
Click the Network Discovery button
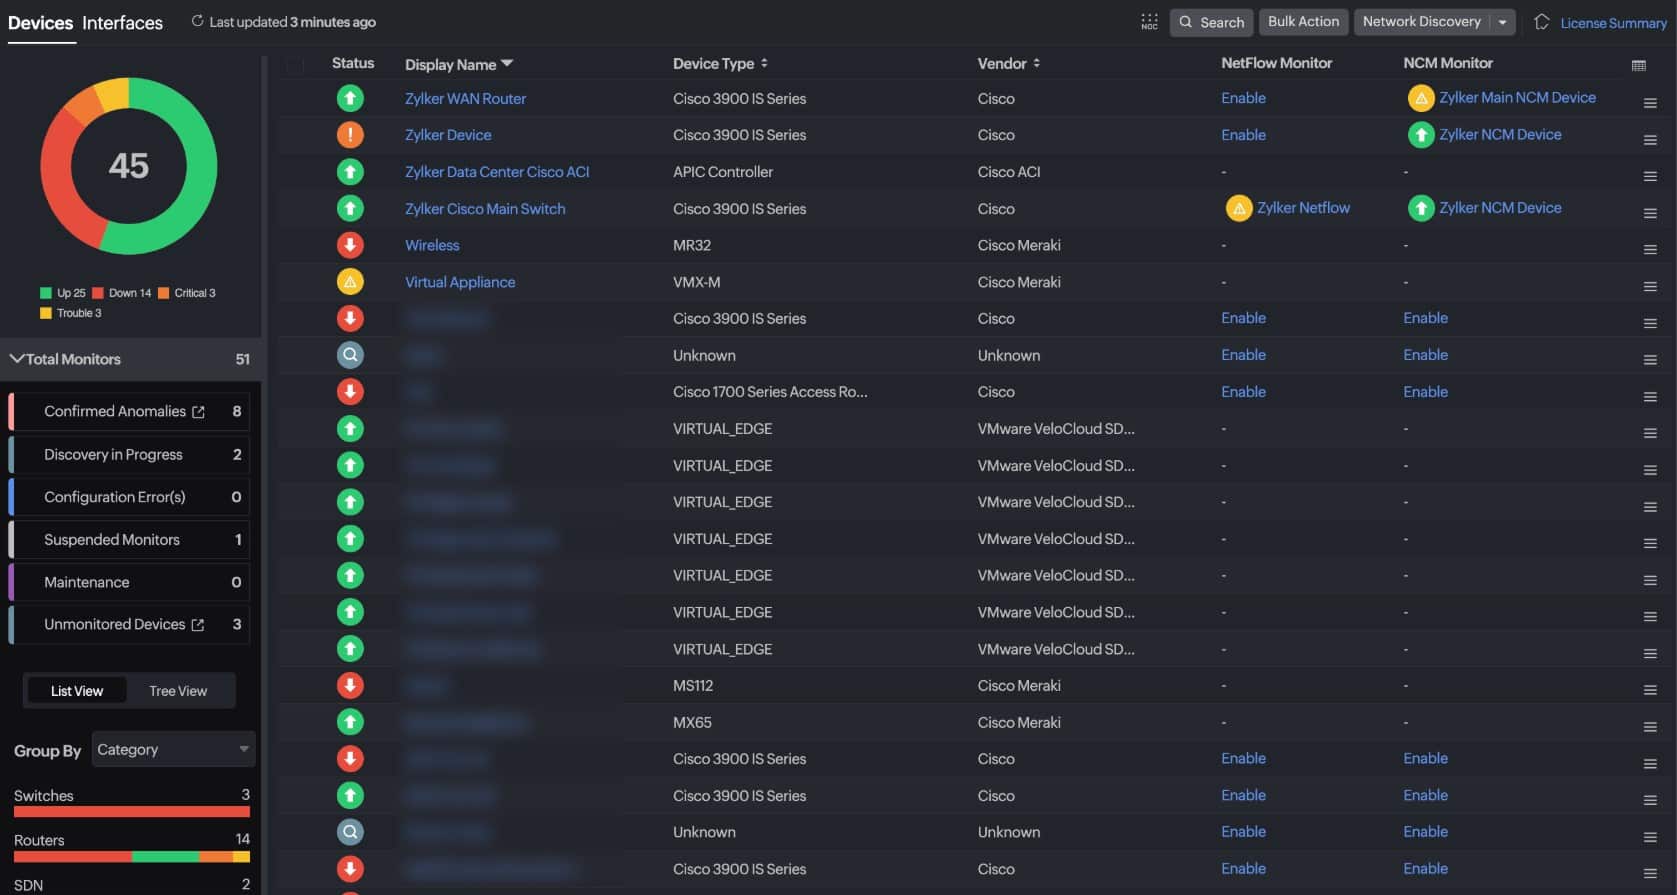tap(1421, 22)
